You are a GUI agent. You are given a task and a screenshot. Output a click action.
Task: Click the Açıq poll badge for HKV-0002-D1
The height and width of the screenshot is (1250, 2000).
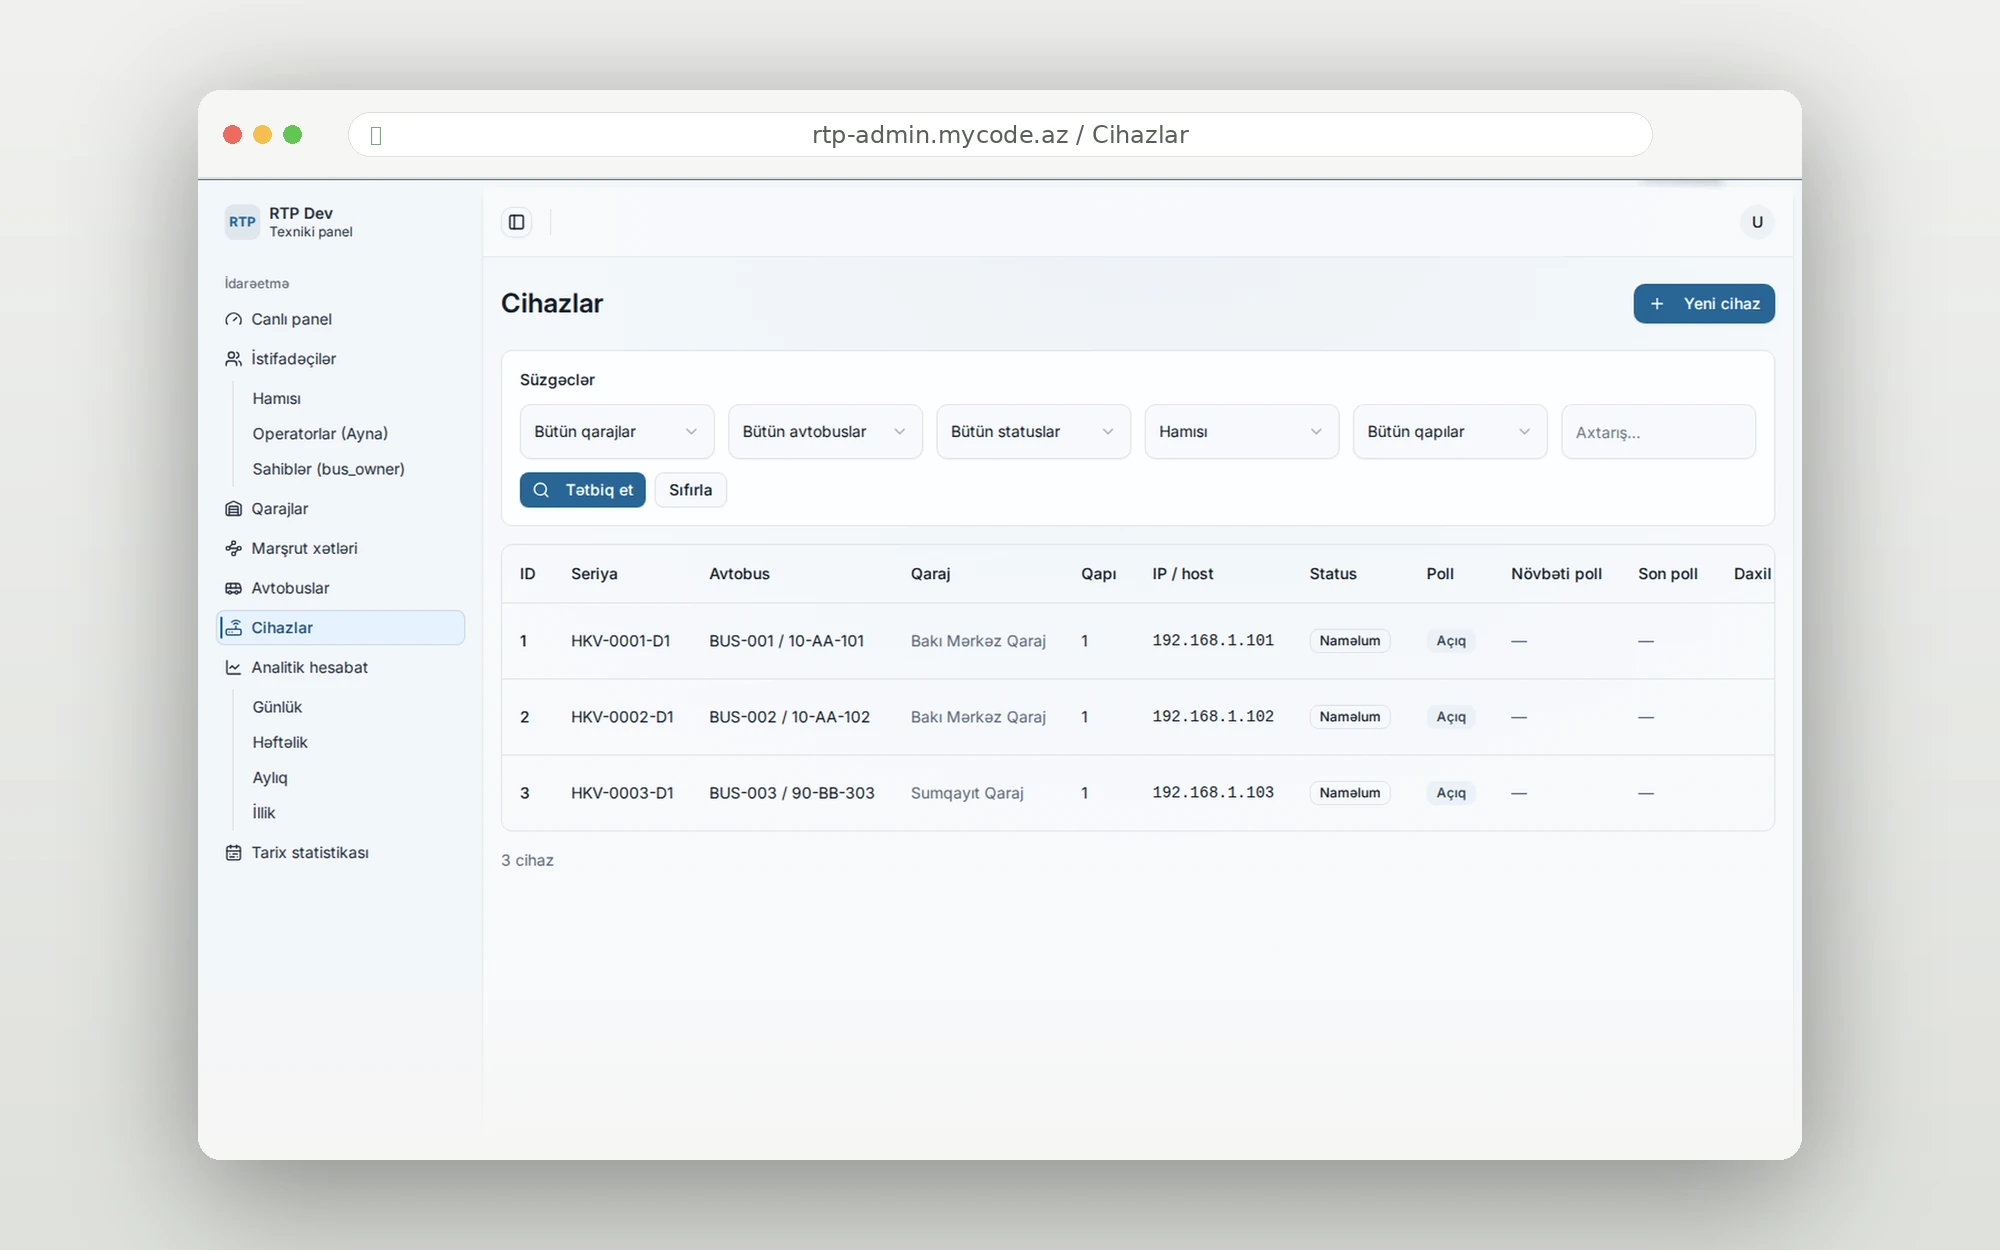point(1451,717)
